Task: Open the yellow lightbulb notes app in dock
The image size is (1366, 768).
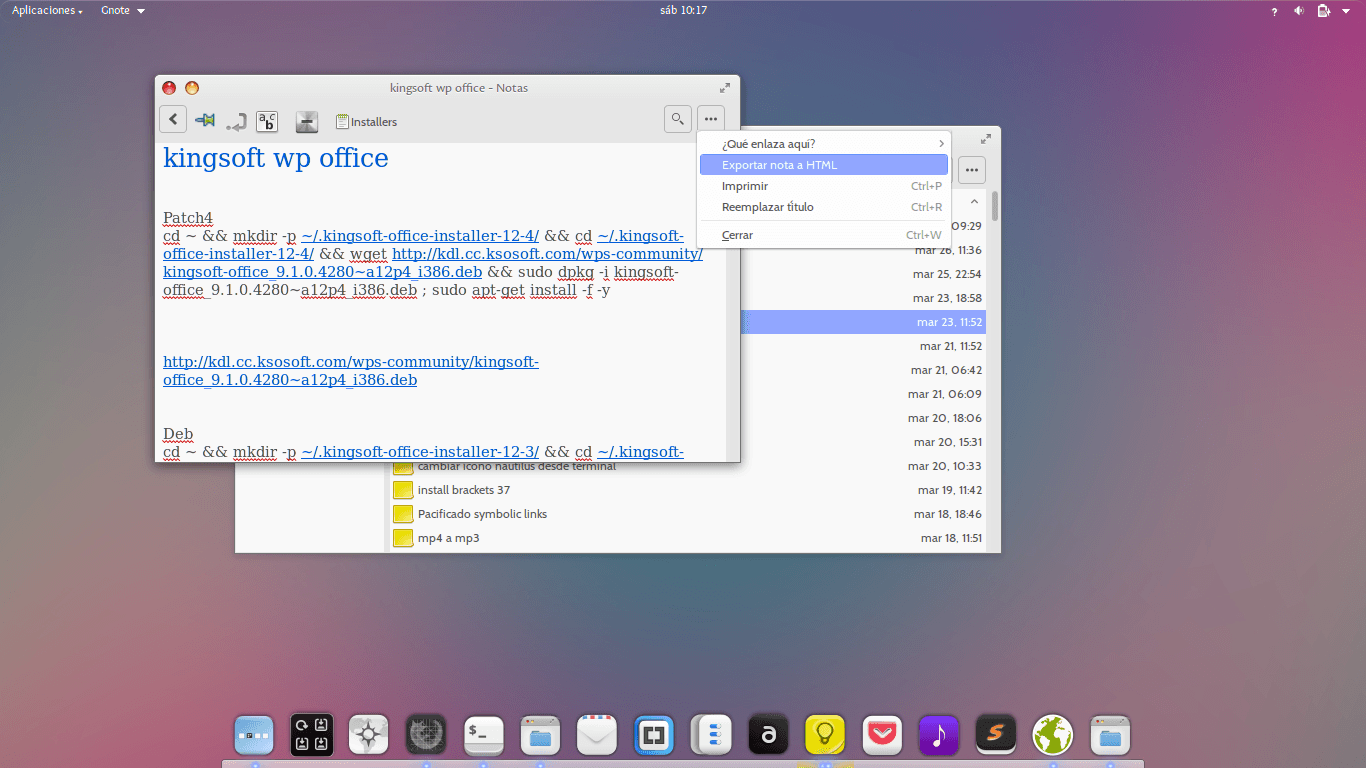Action: pos(825,735)
